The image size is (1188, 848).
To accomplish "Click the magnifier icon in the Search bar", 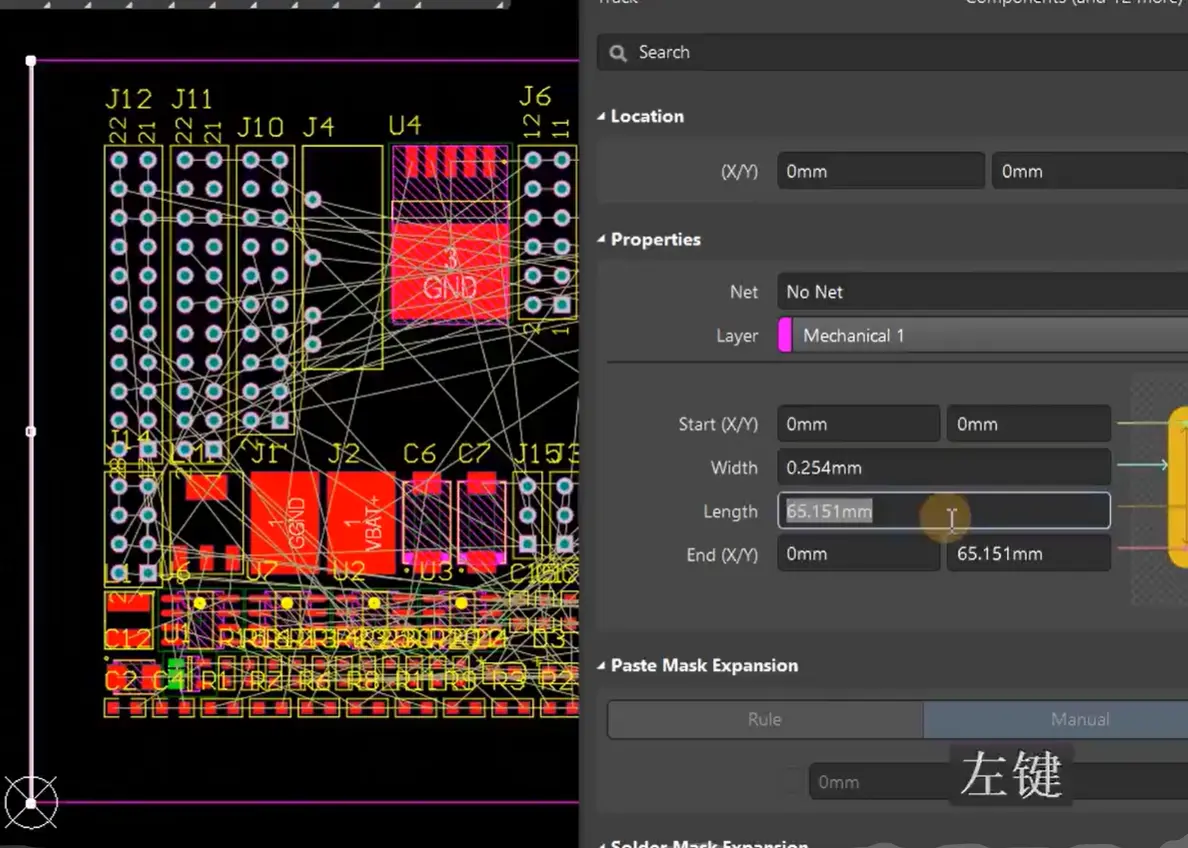I will point(618,53).
